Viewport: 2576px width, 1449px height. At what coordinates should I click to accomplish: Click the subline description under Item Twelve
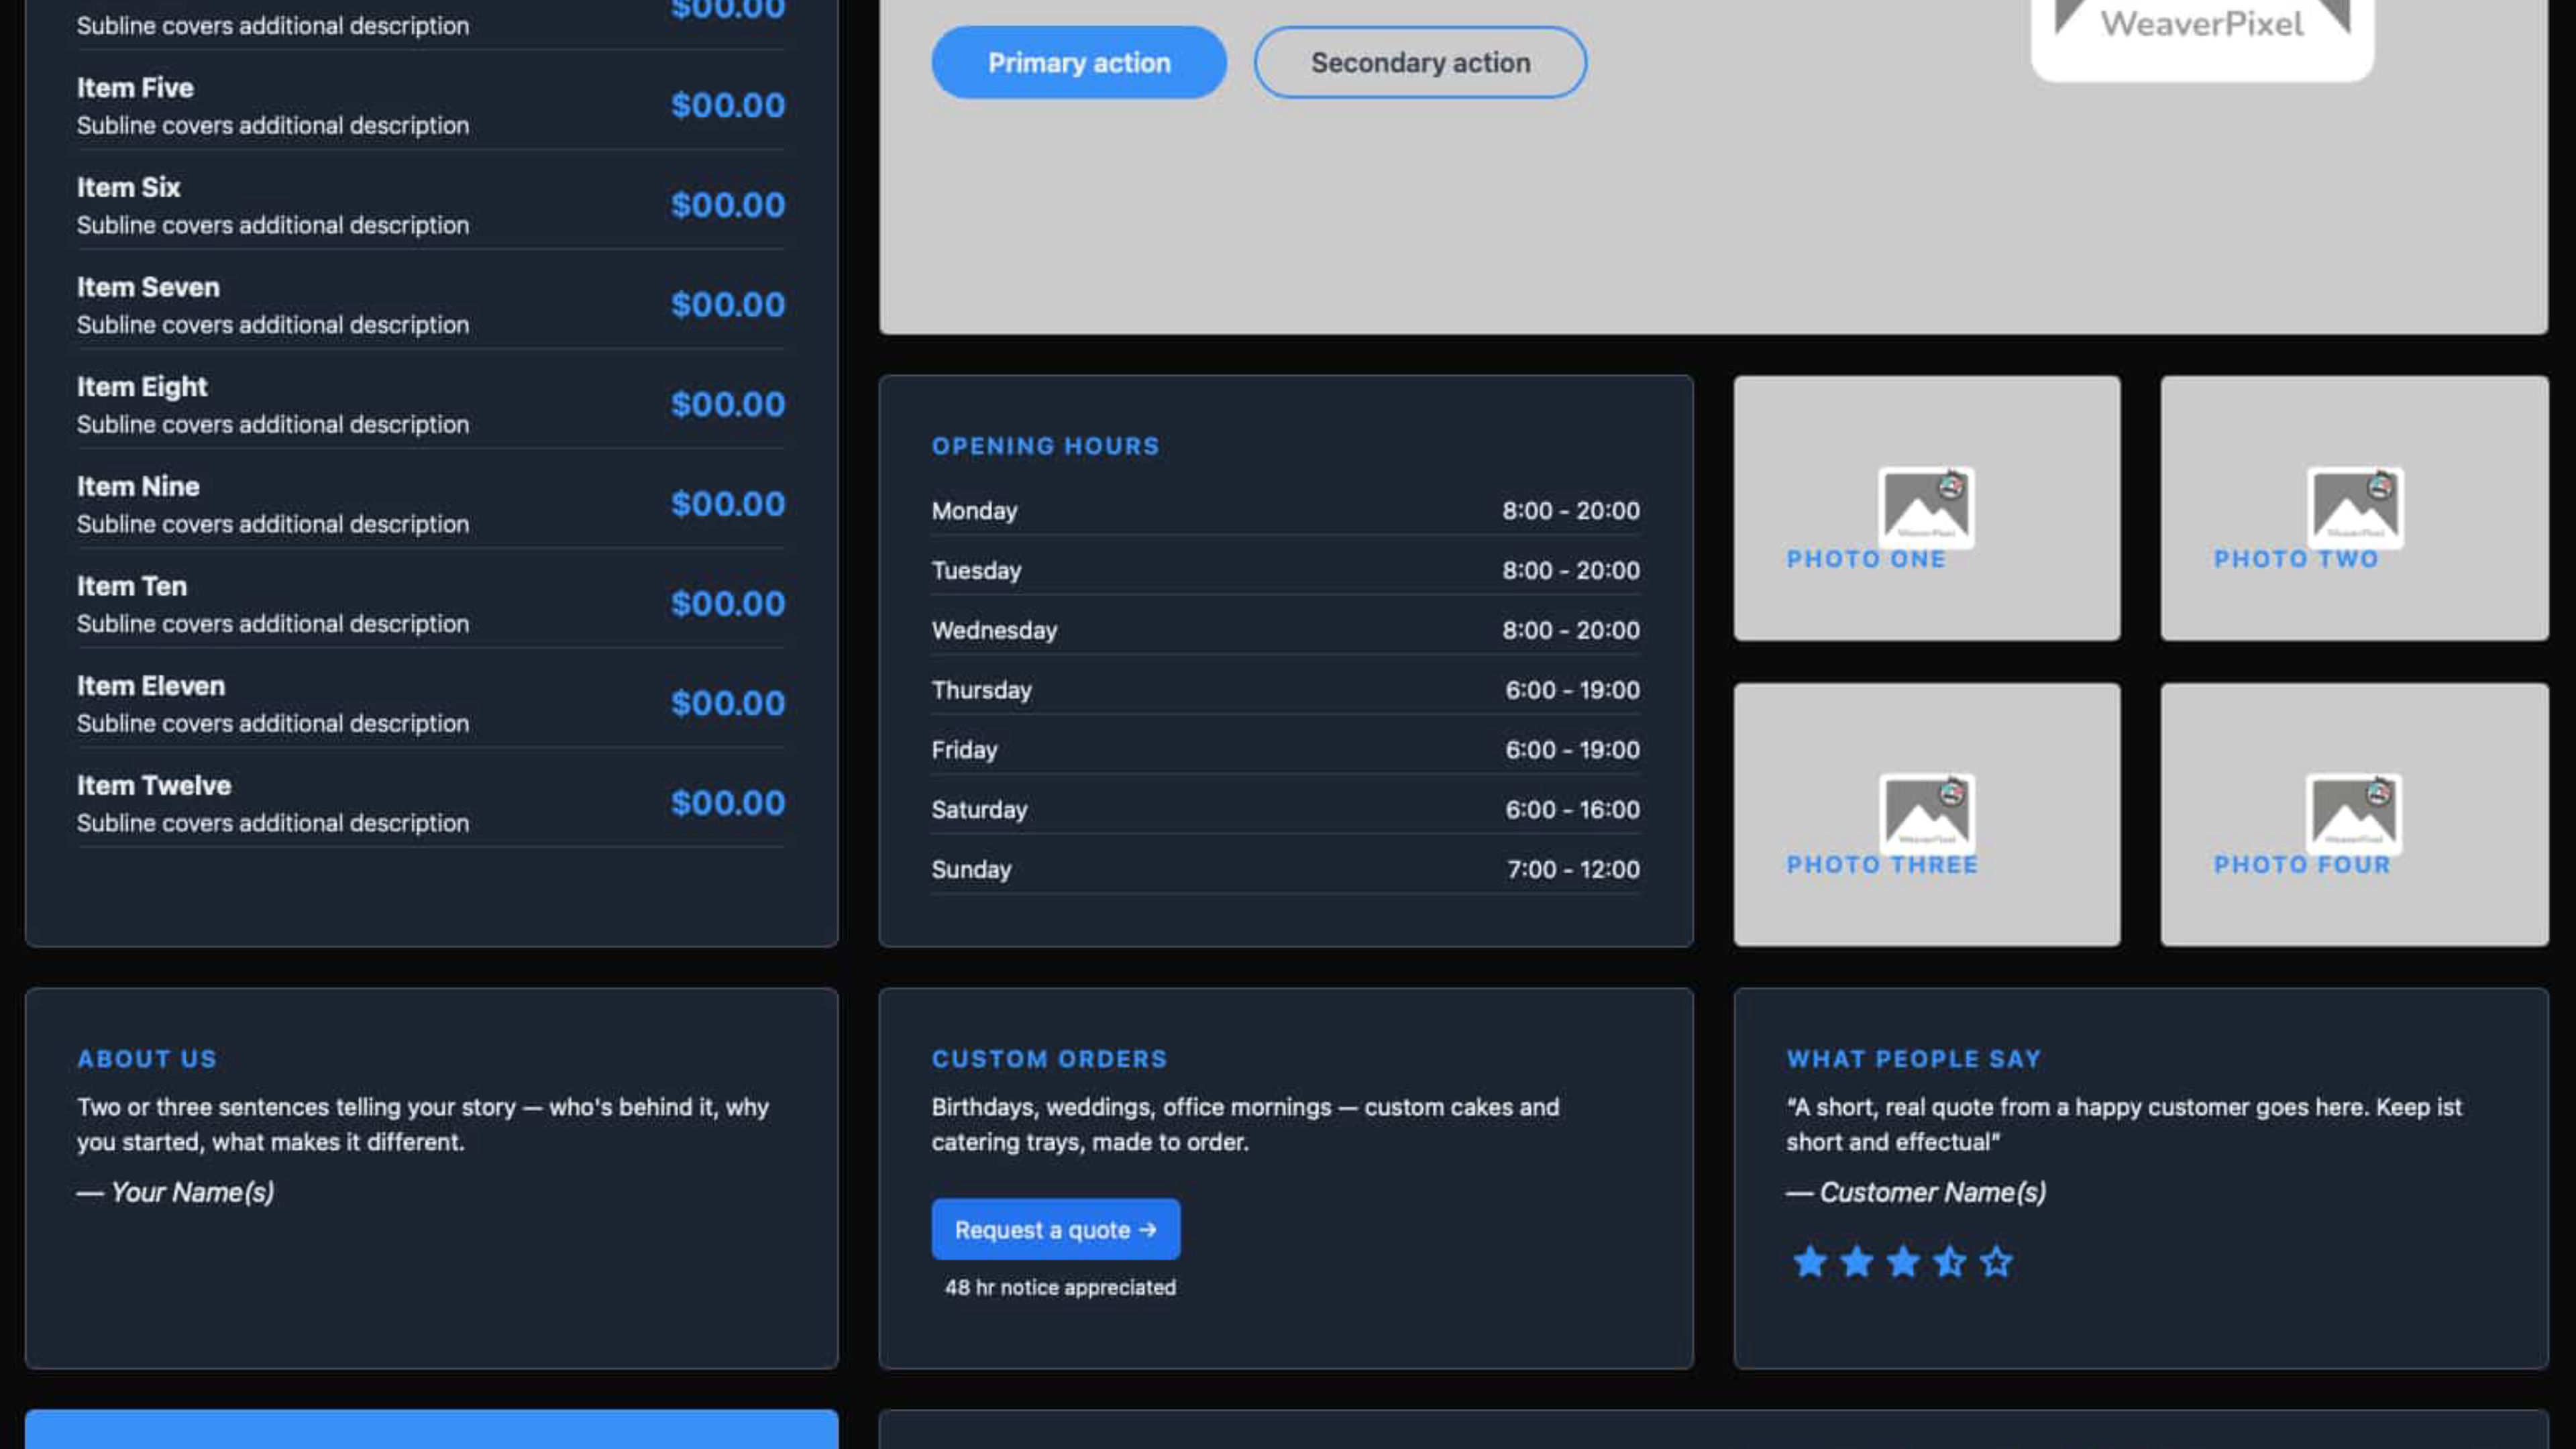coord(273,824)
